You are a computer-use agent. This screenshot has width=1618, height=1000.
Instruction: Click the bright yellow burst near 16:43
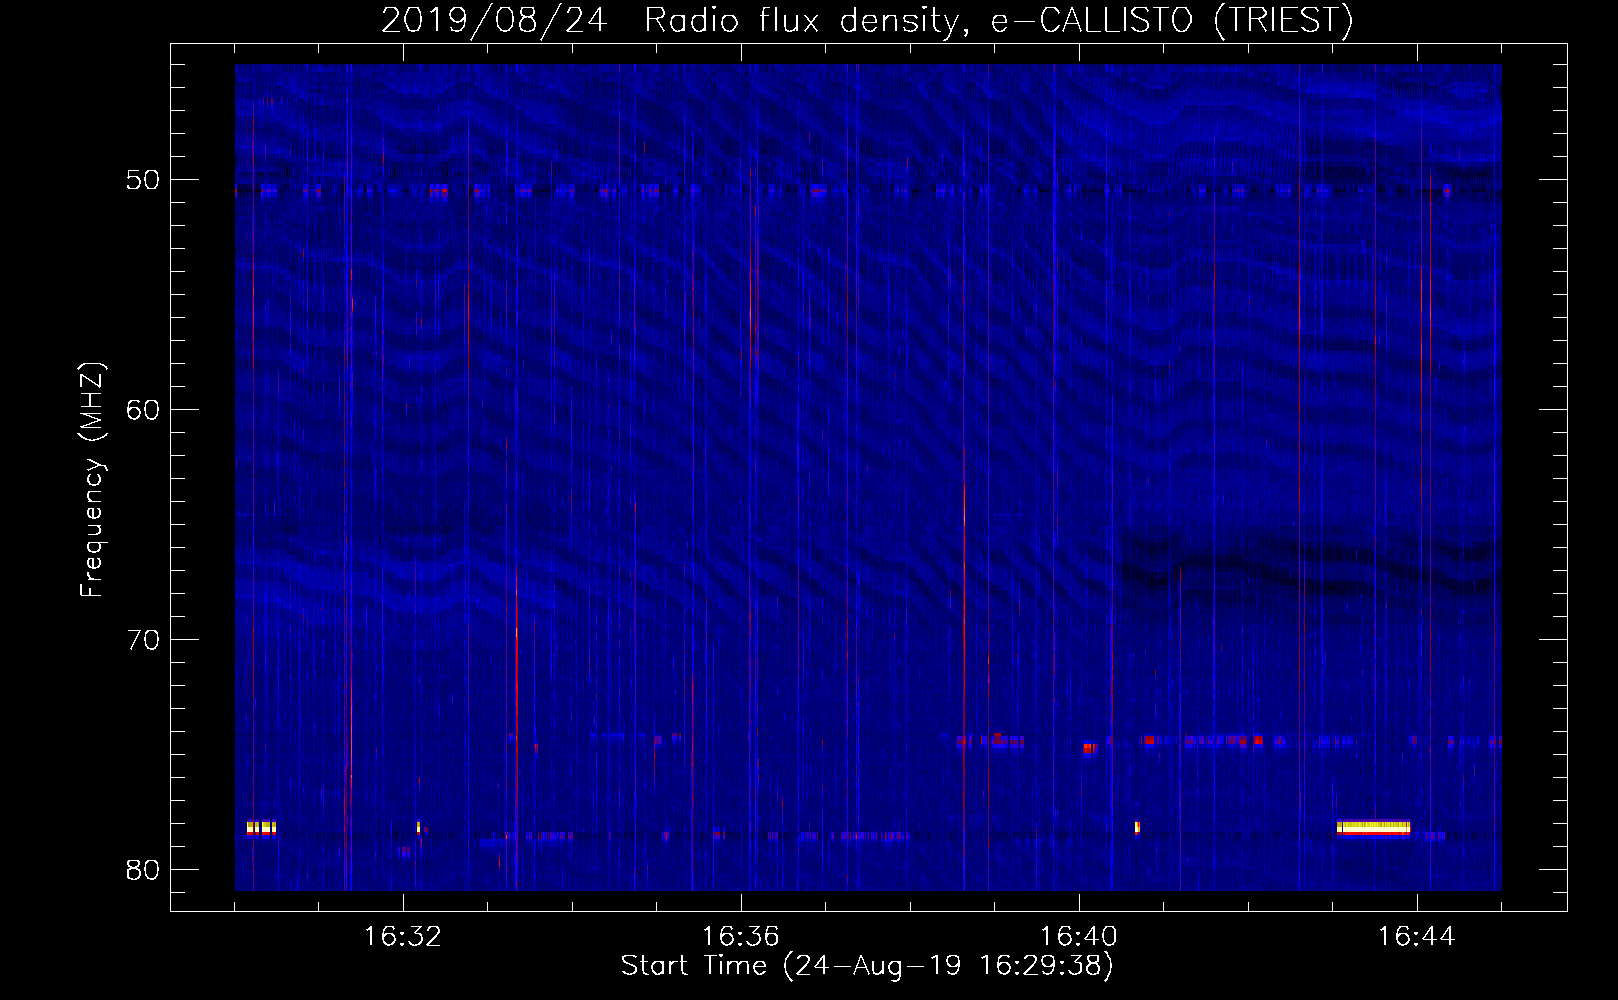pyautogui.click(x=1374, y=828)
